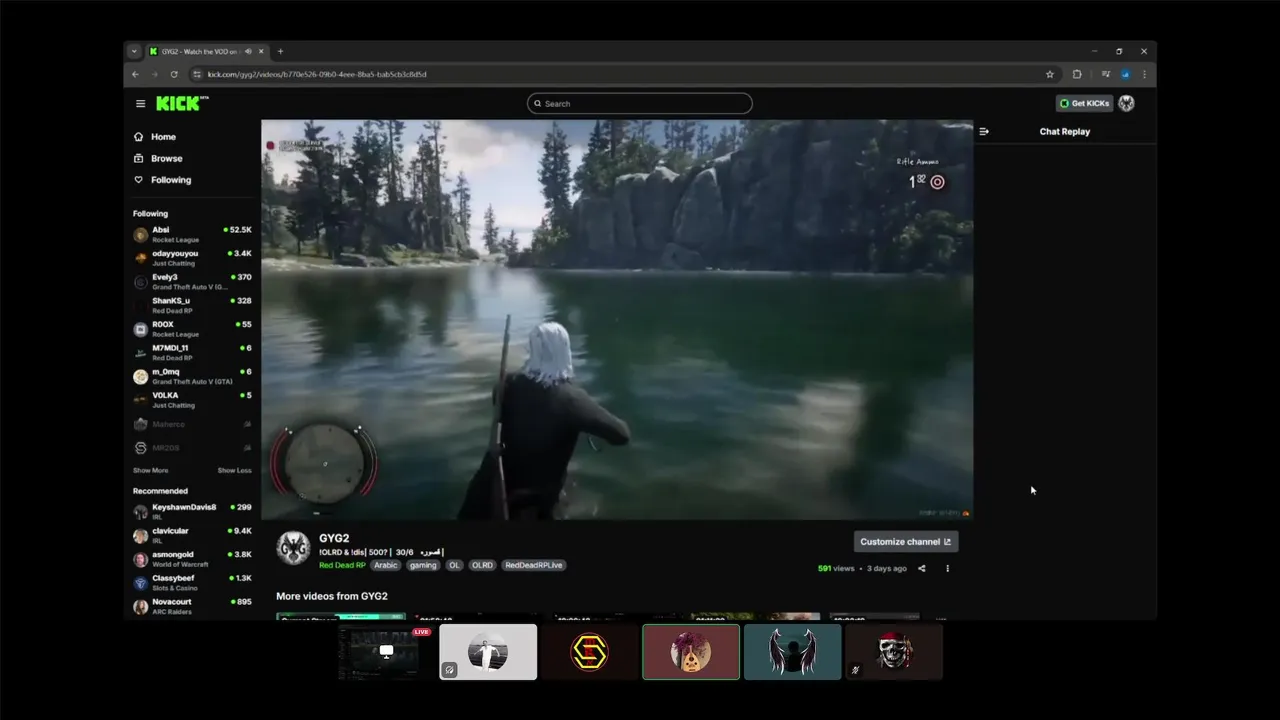Open tab search dropdown

[x=134, y=51]
